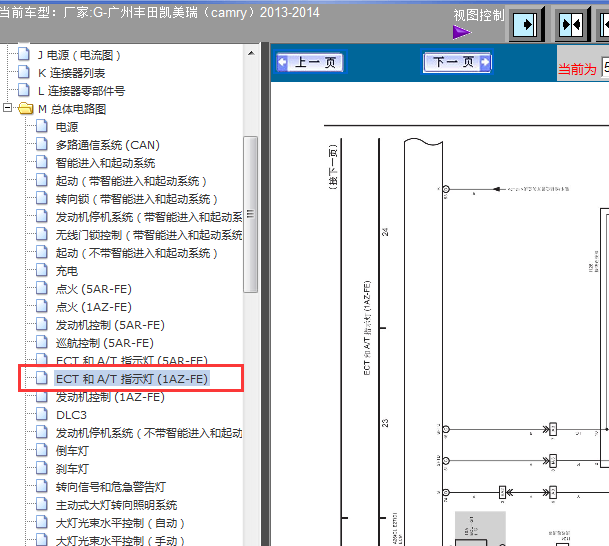This screenshot has height=546, width=609.
Task: Open the DLC3 diagram
Action: 71,415
